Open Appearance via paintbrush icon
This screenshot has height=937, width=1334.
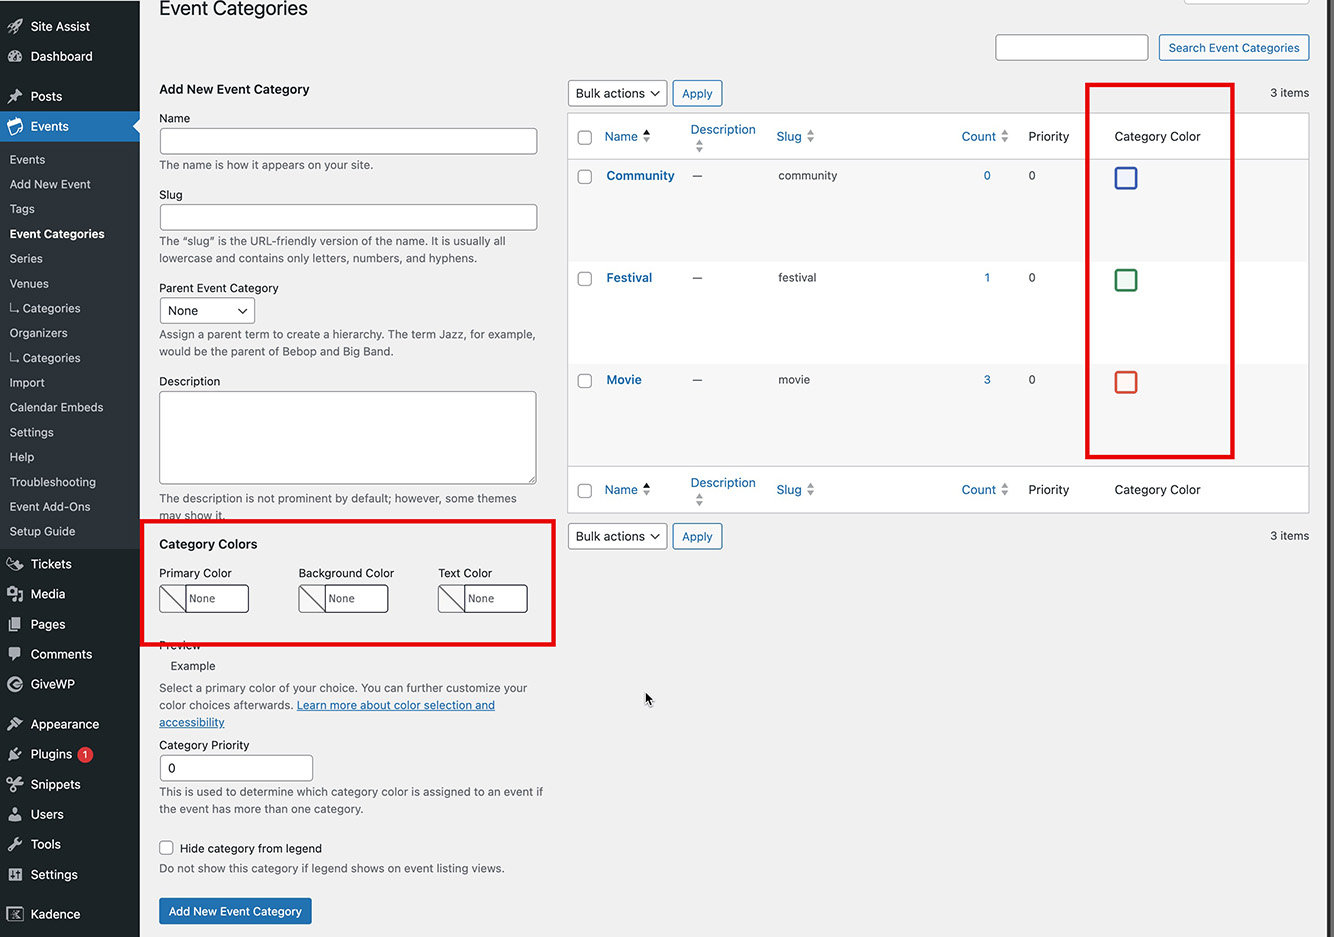(15, 724)
